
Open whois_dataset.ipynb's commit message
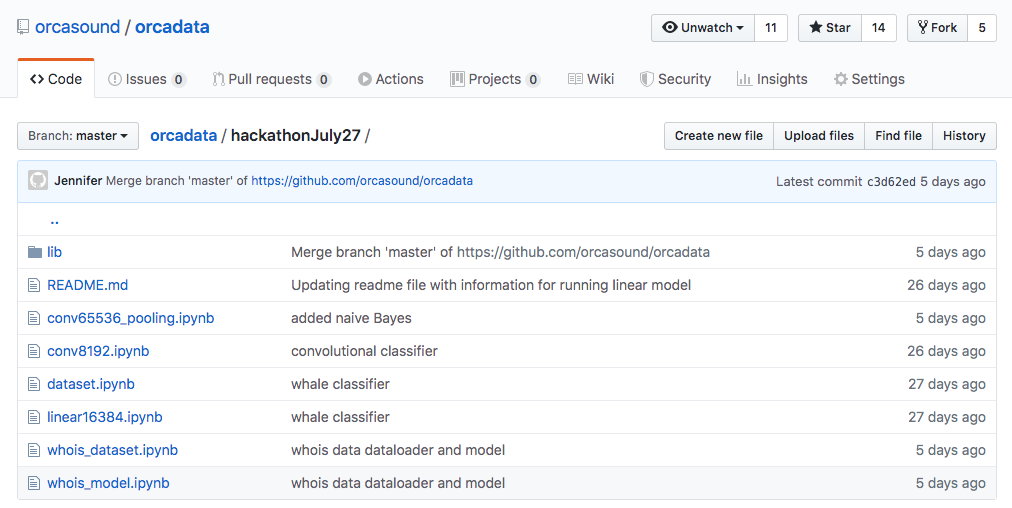coord(398,449)
